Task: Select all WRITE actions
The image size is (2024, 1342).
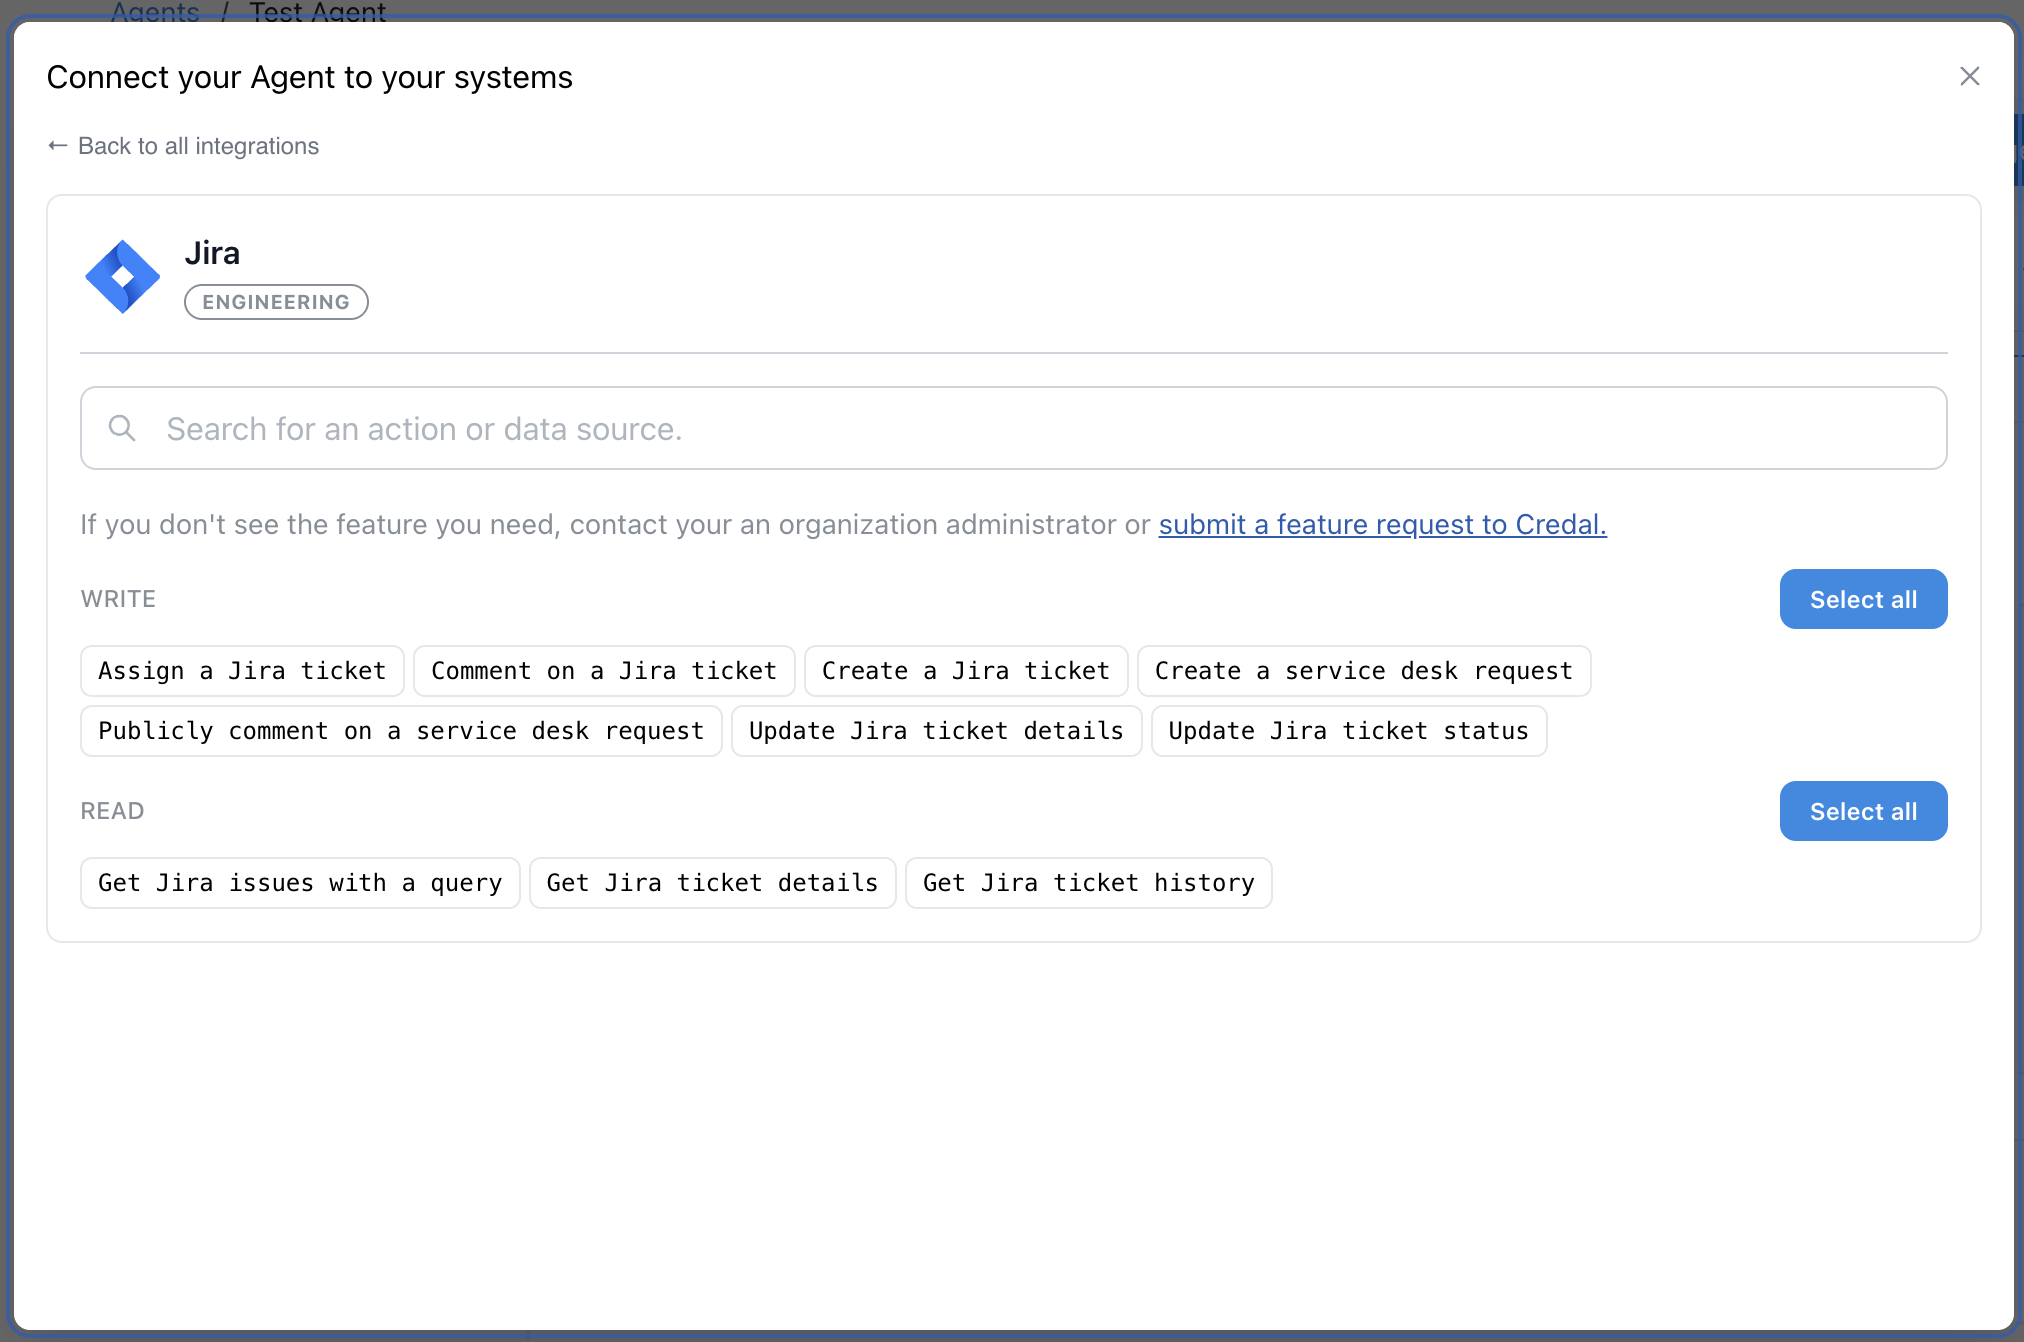Action: [x=1862, y=599]
